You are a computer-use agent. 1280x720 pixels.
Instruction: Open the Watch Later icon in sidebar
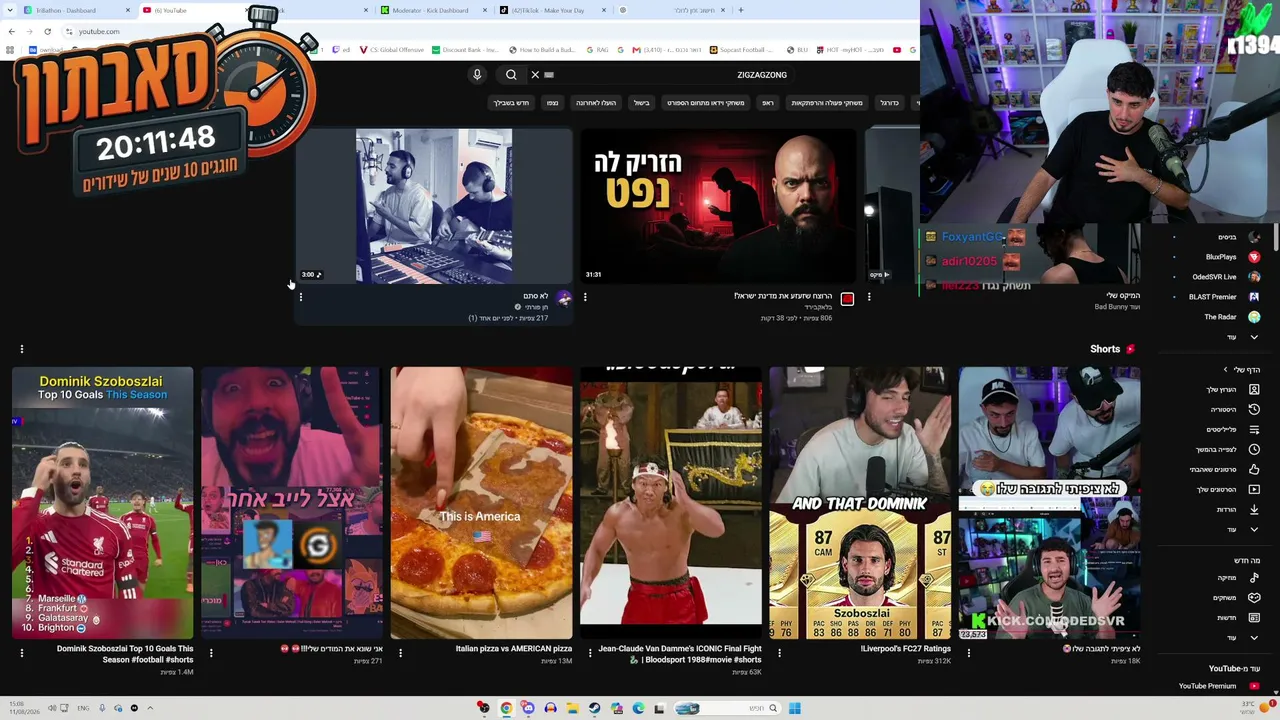tap(1254, 449)
